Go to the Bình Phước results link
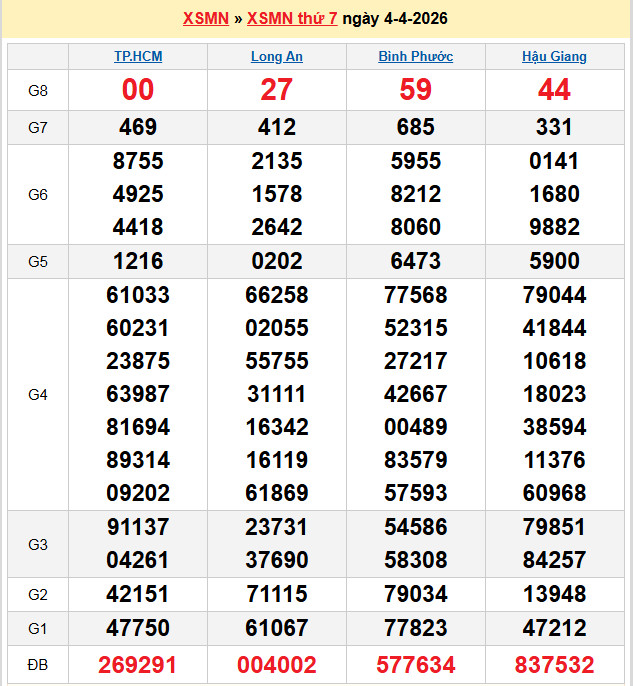The height and width of the screenshot is (686, 633). click(415, 57)
